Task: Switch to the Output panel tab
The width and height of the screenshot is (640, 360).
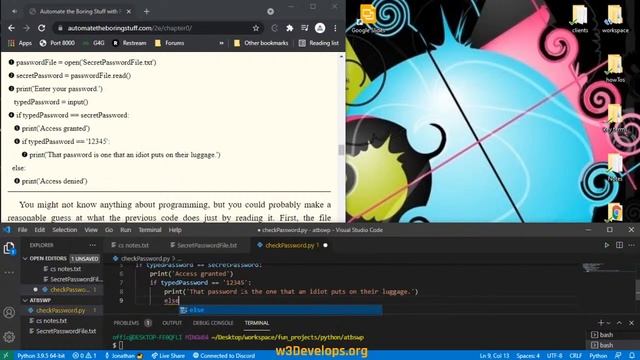Action: [x=172, y=323]
